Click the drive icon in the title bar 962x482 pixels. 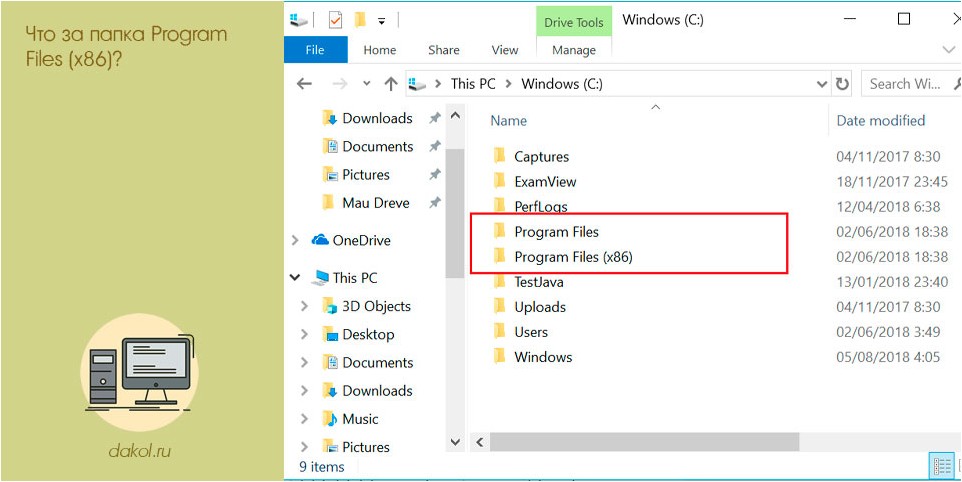[298, 20]
